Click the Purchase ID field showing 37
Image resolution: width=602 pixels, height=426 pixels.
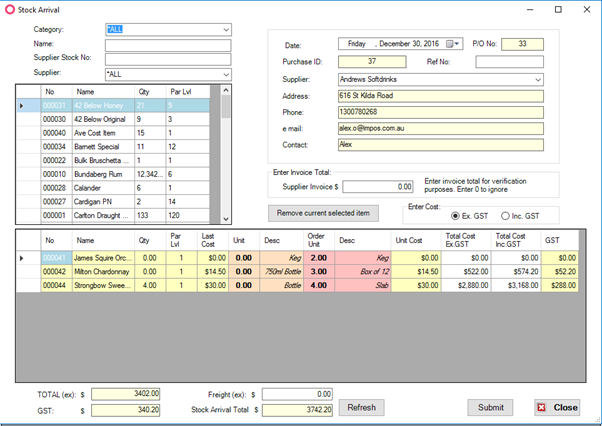pos(372,62)
